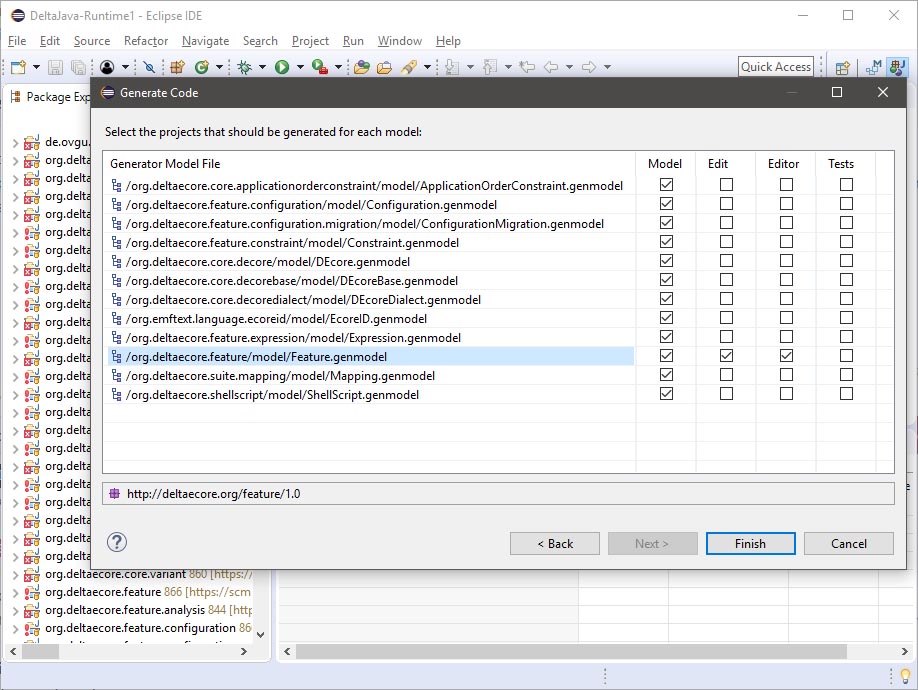The height and width of the screenshot is (690, 918).
Task: Check Editor for ConfigurationMigration.genmodel
Action: pos(786,222)
